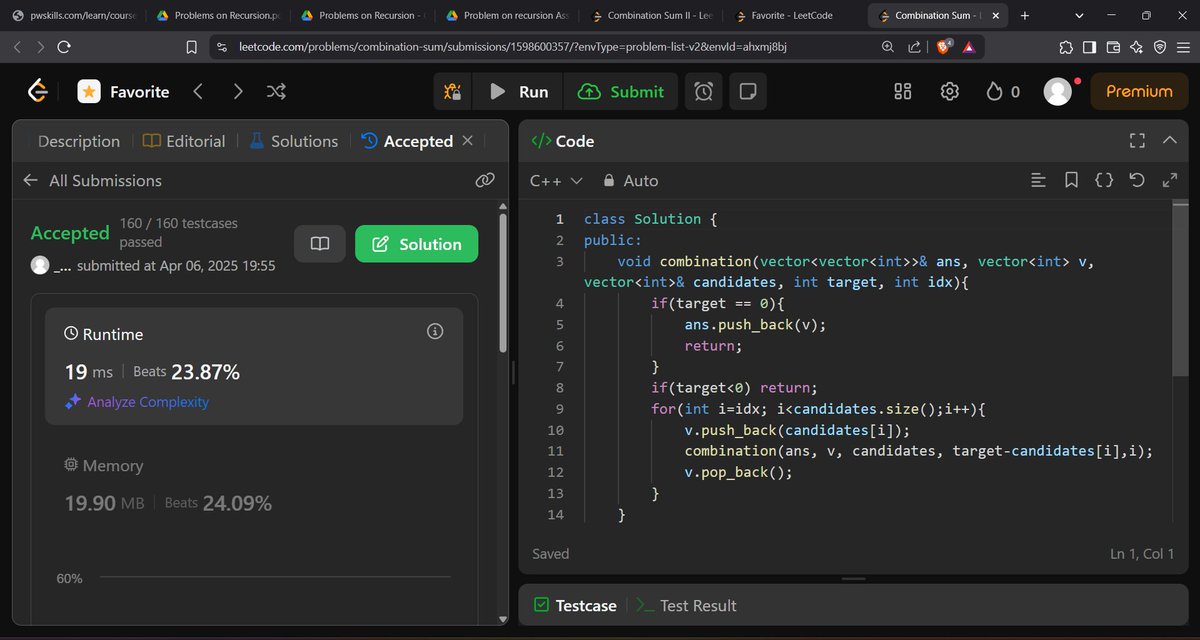Click the streak flame counter

(x=1002, y=92)
